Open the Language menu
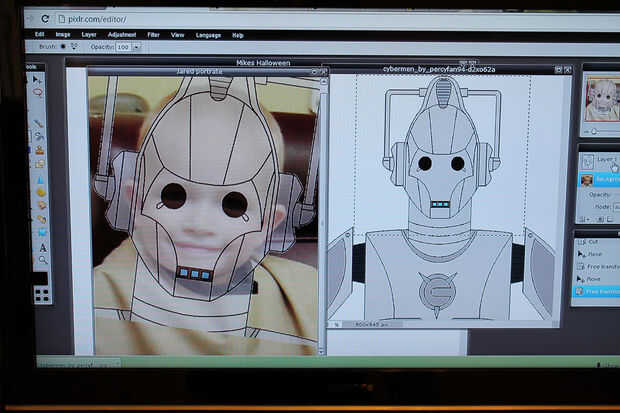Viewport: 620px width, 413px height. (208, 35)
